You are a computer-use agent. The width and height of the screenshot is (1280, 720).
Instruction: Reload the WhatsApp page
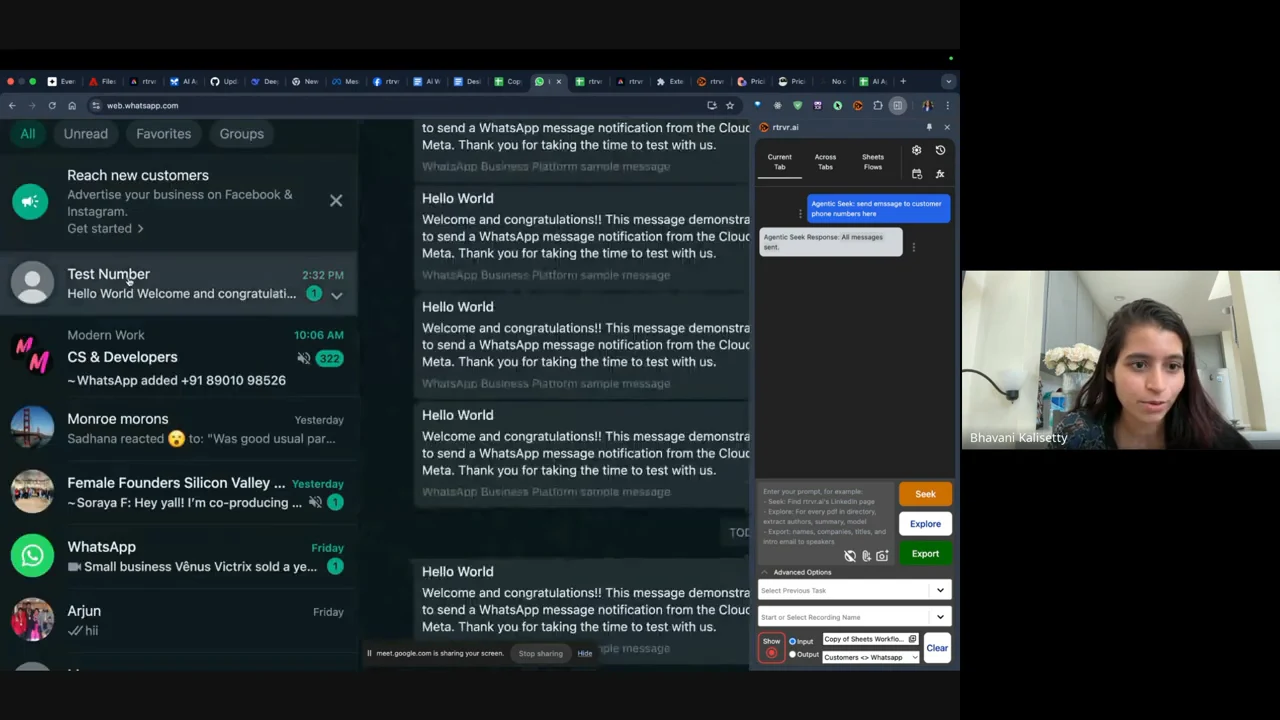(52, 105)
